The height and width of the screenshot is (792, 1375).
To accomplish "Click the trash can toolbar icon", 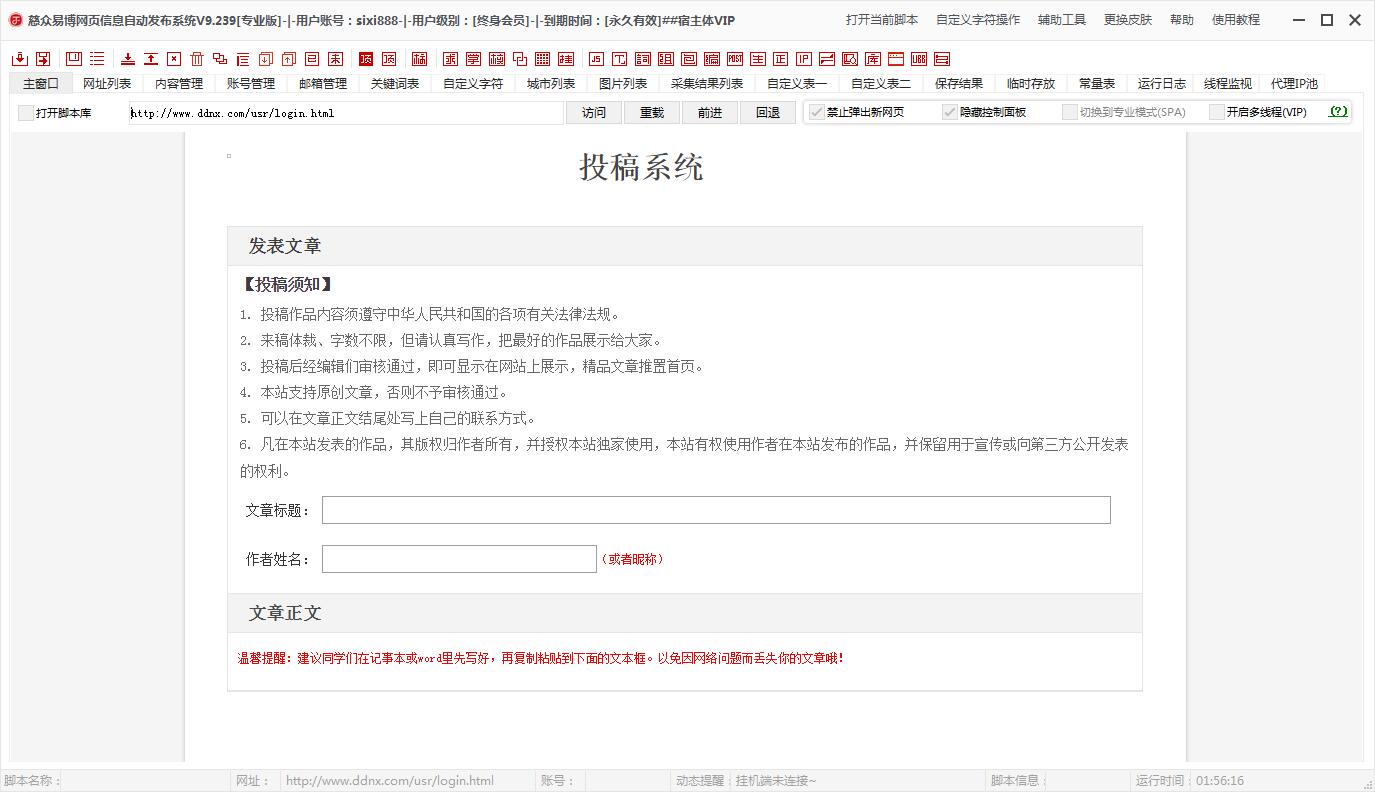I will [196, 59].
